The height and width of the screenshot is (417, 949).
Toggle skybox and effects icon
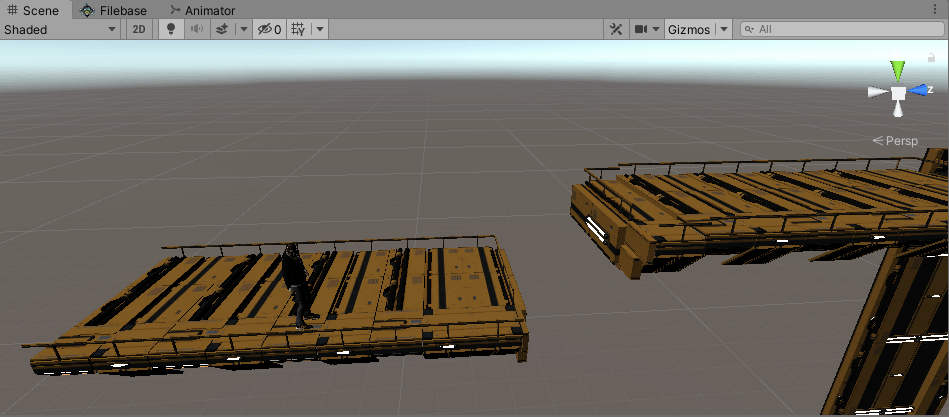pyautogui.click(x=222, y=29)
